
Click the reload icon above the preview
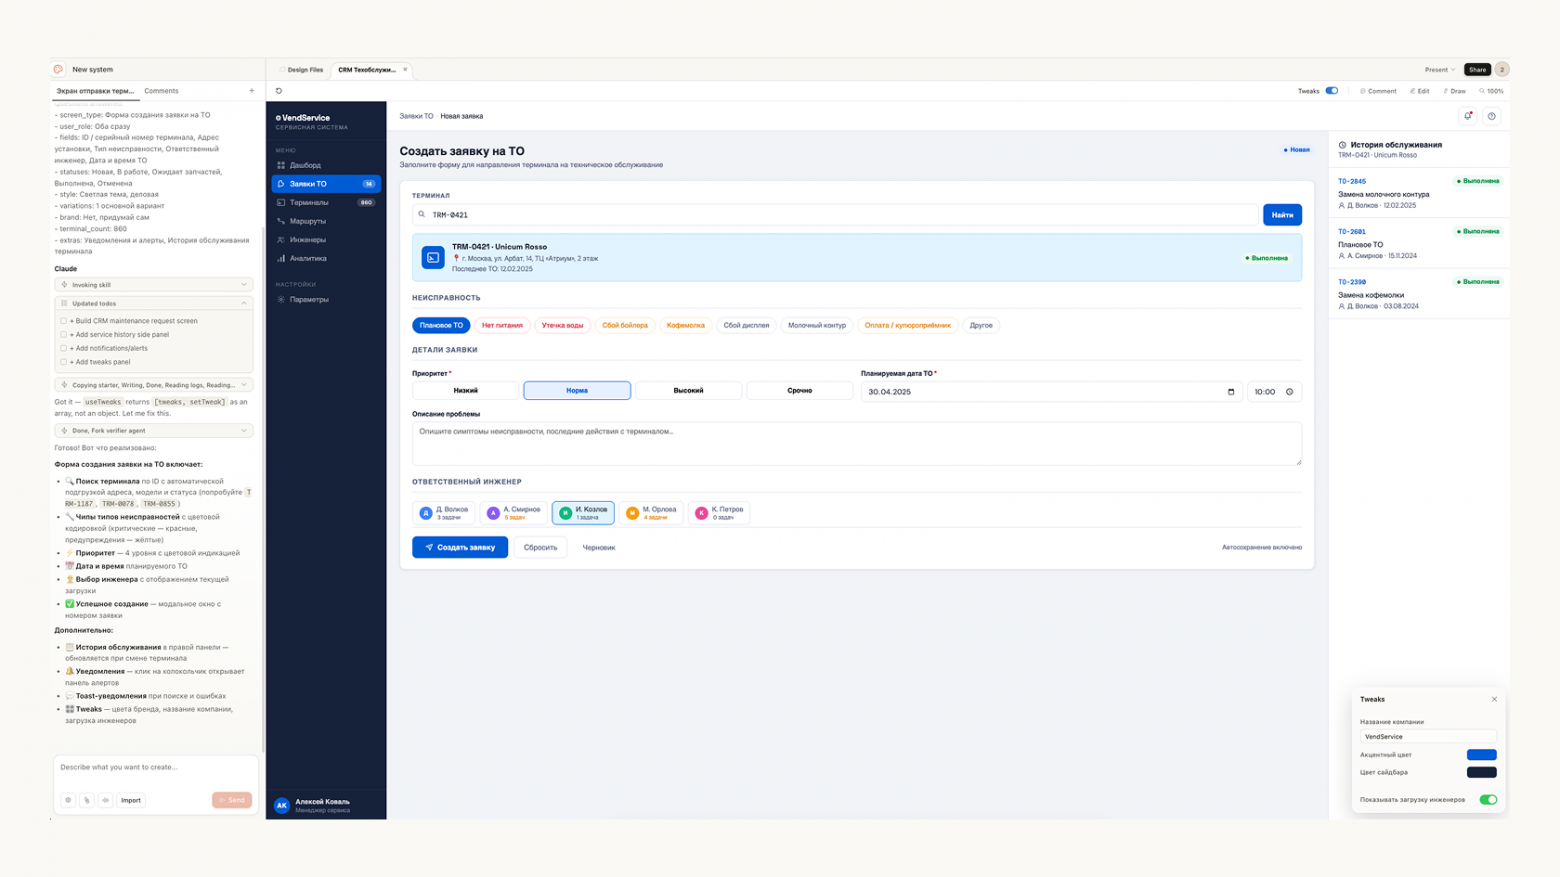coord(279,91)
